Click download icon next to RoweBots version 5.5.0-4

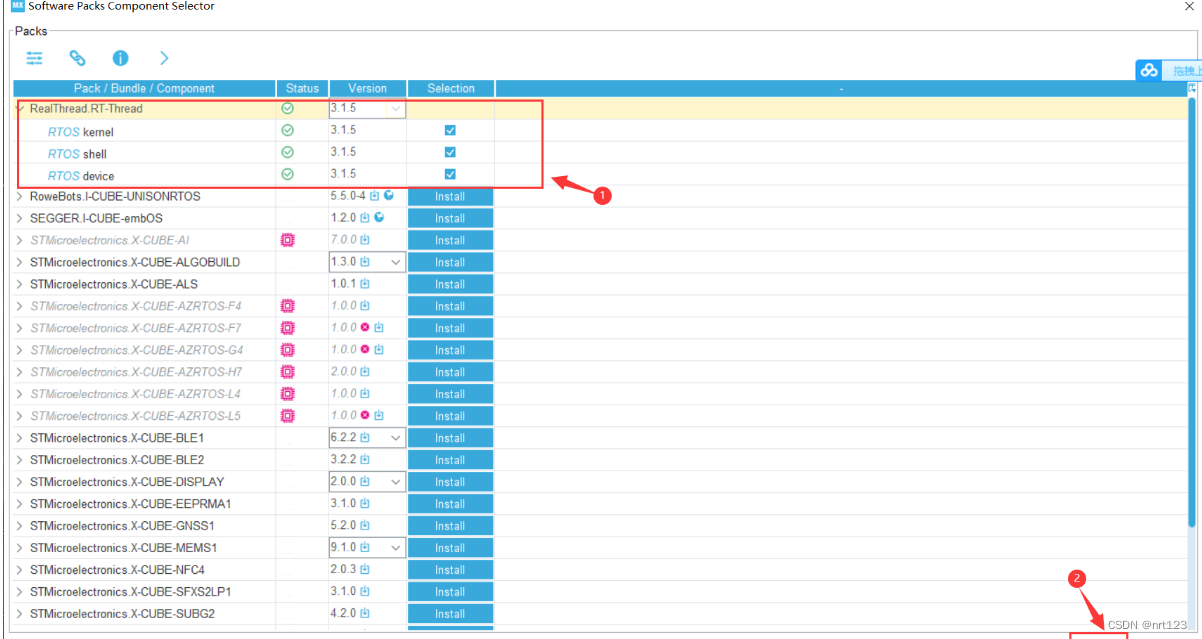tap(374, 196)
